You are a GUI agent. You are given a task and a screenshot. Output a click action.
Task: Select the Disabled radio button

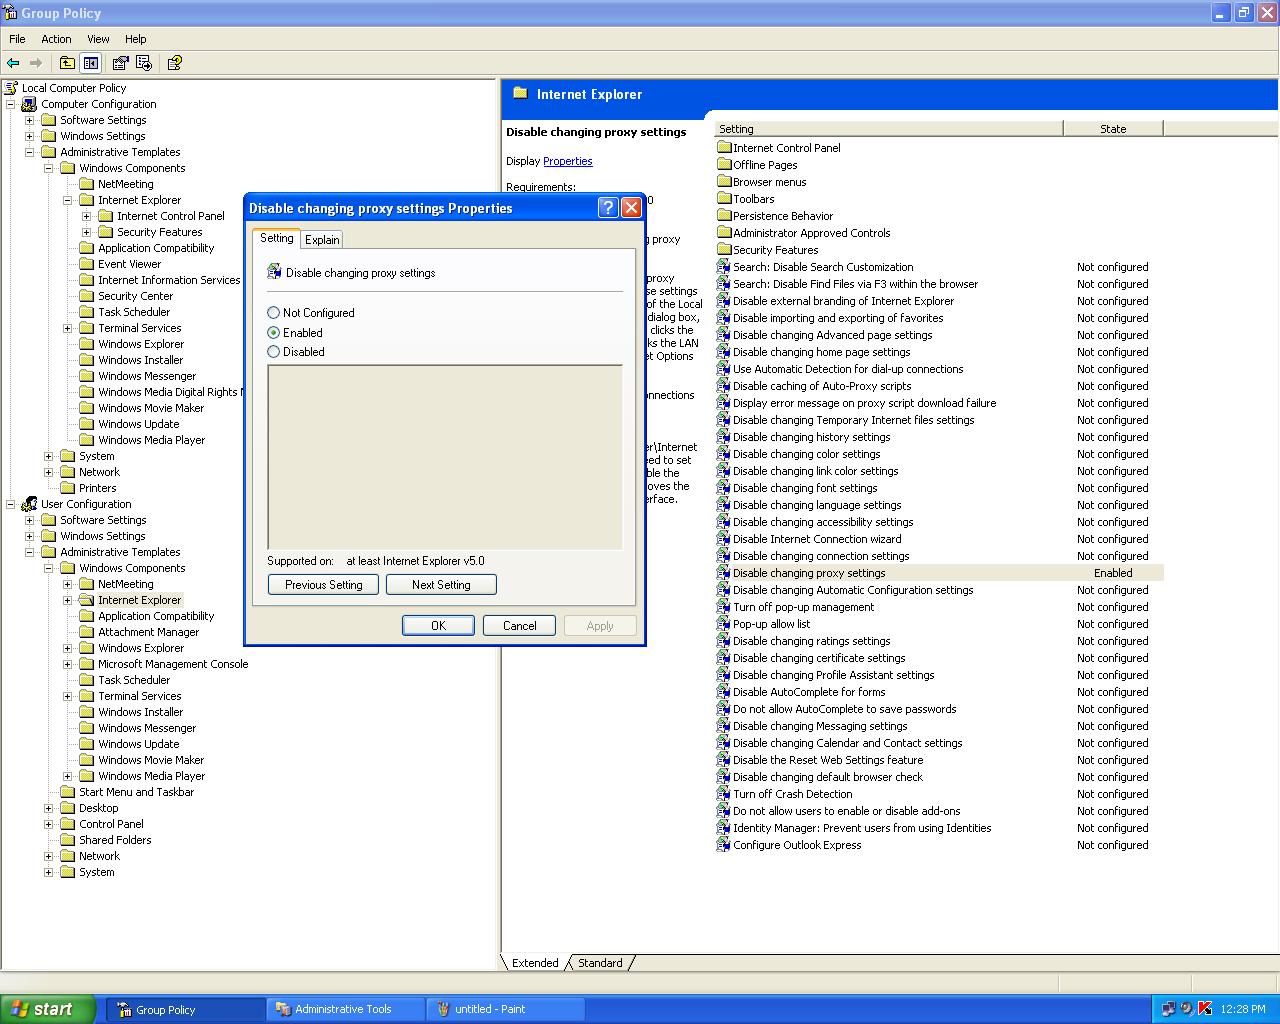pyautogui.click(x=274, y=351)
